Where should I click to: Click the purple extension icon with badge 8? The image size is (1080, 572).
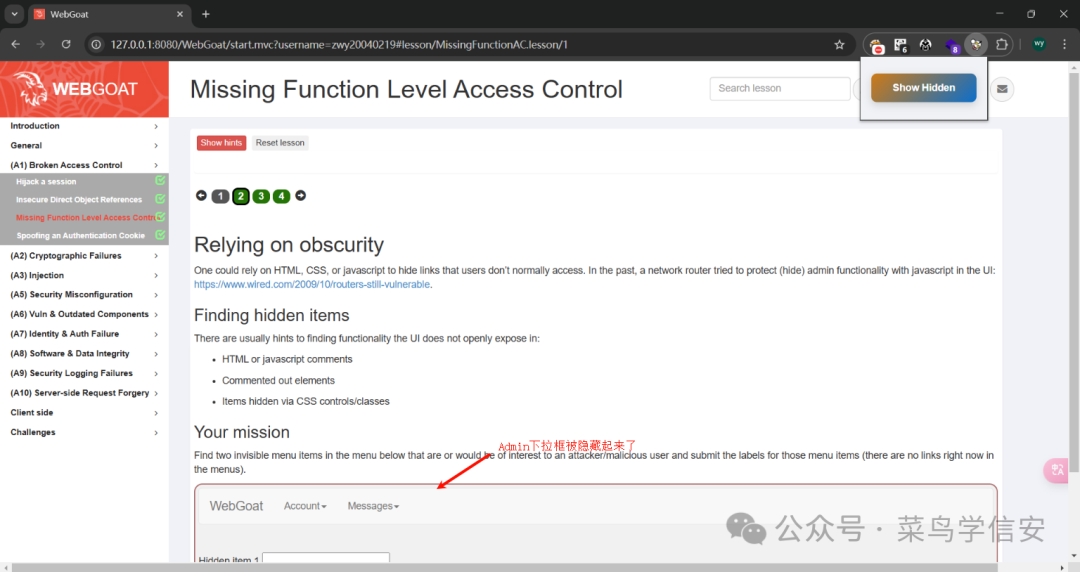click(952, 46)
